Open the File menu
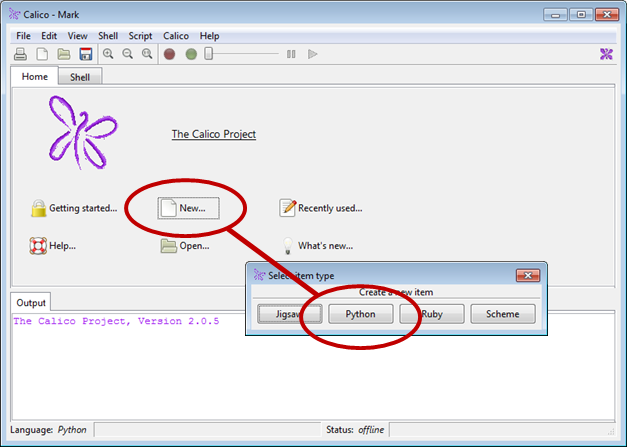Viewport: 627px width, 447px height. [23, 36]
